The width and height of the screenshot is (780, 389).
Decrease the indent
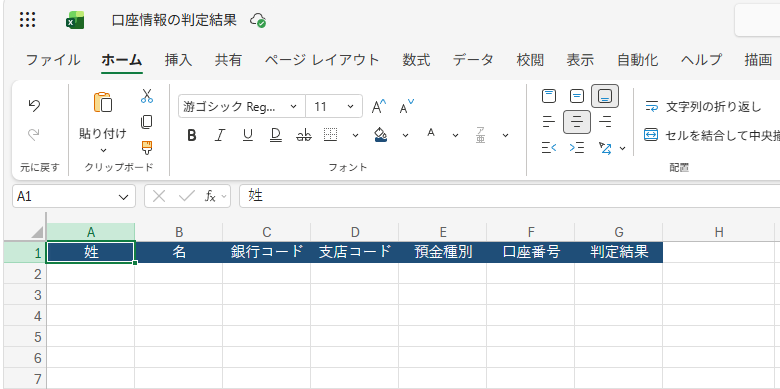[549, 148]
